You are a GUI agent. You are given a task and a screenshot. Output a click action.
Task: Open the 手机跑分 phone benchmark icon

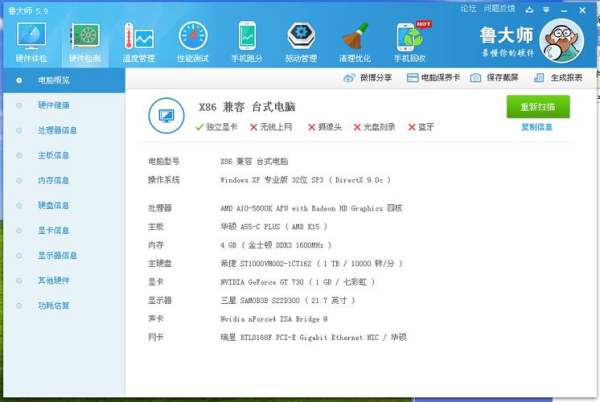(x=247, y=42)
